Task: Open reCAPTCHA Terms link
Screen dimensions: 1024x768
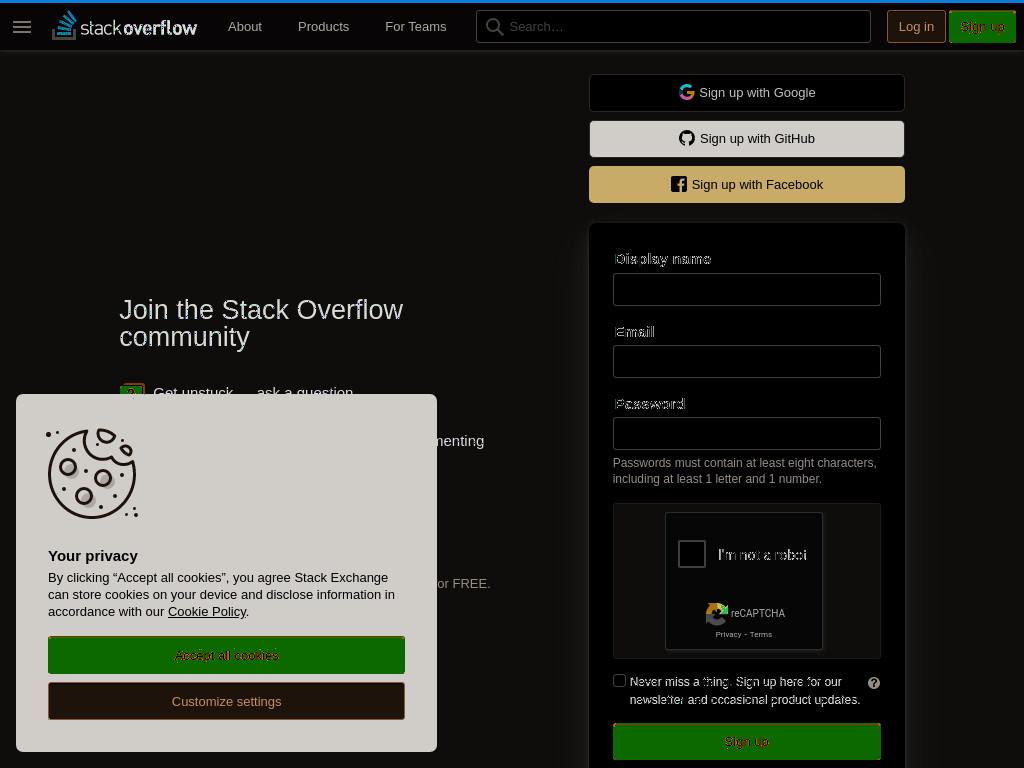Action: (x=761, y=635)
